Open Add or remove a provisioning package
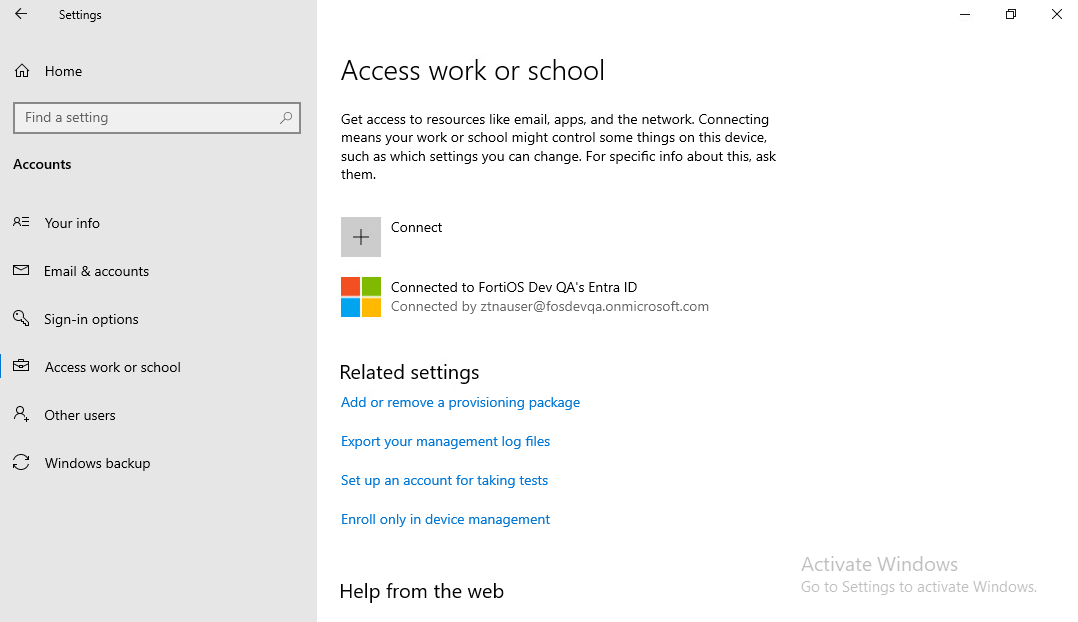Screen dimensions: 1078x622 (460, 402)
